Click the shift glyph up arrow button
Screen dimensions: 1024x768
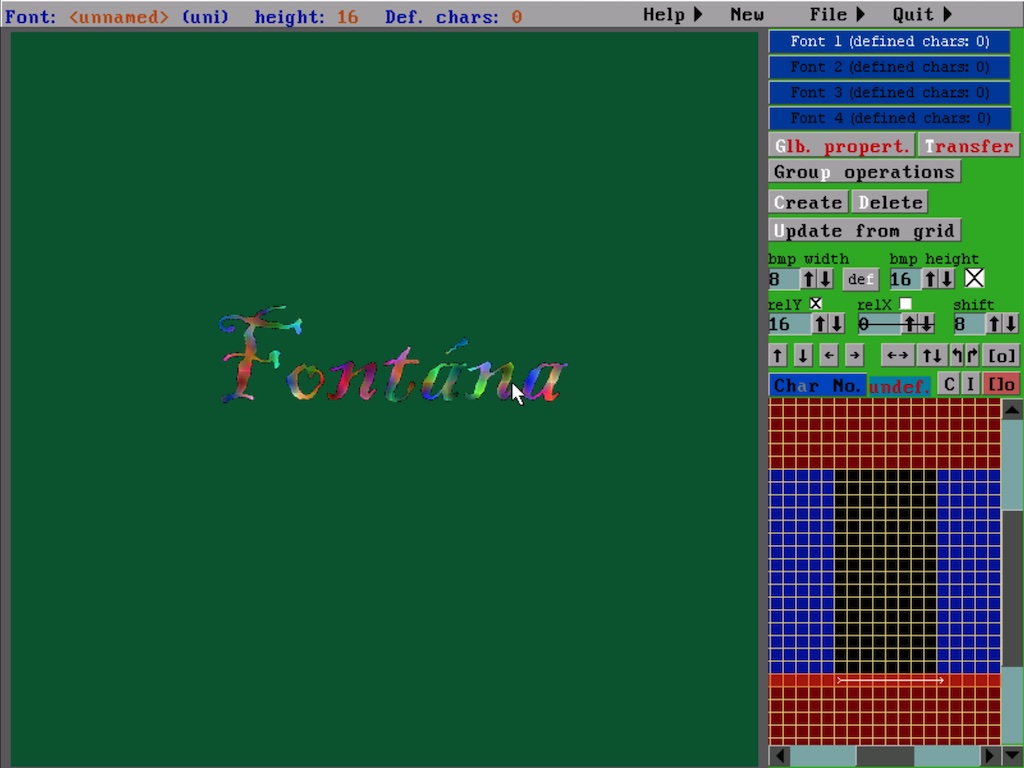click(777, 355)
